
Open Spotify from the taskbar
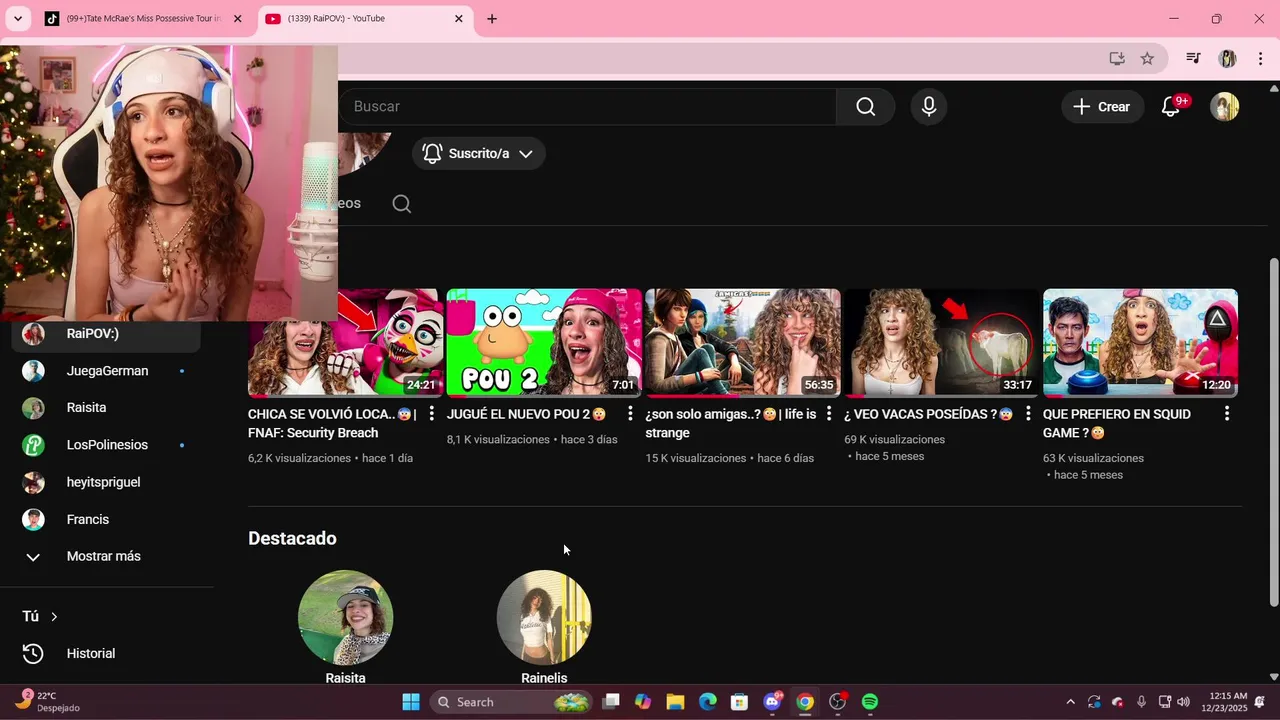(870, 702)
